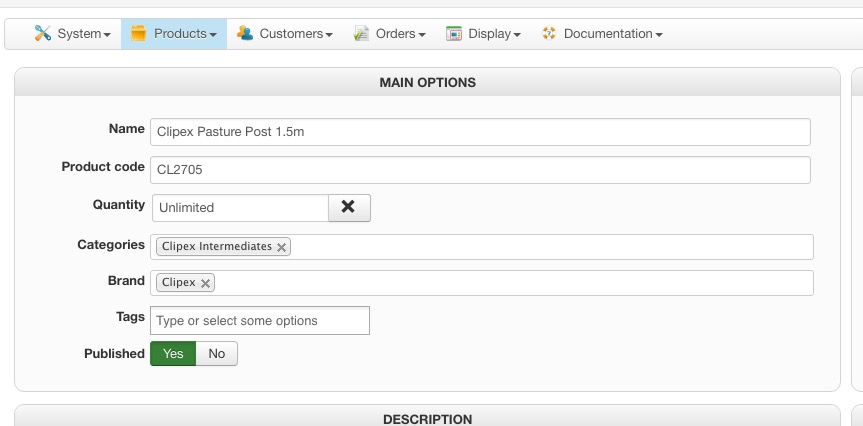Expand the System menu arrow
The height and width of the screenshot is (426, 863).
(107, 35)
